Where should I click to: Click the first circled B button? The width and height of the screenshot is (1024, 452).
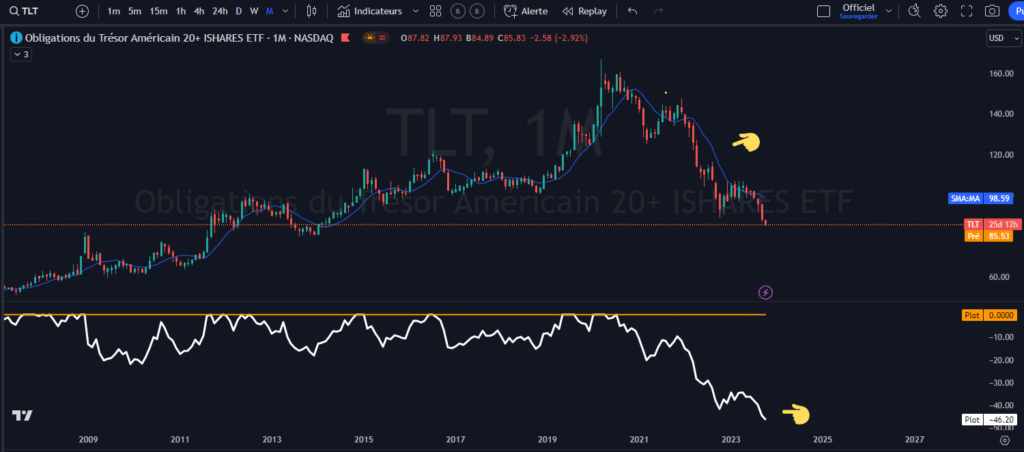(x=459, y=11)
